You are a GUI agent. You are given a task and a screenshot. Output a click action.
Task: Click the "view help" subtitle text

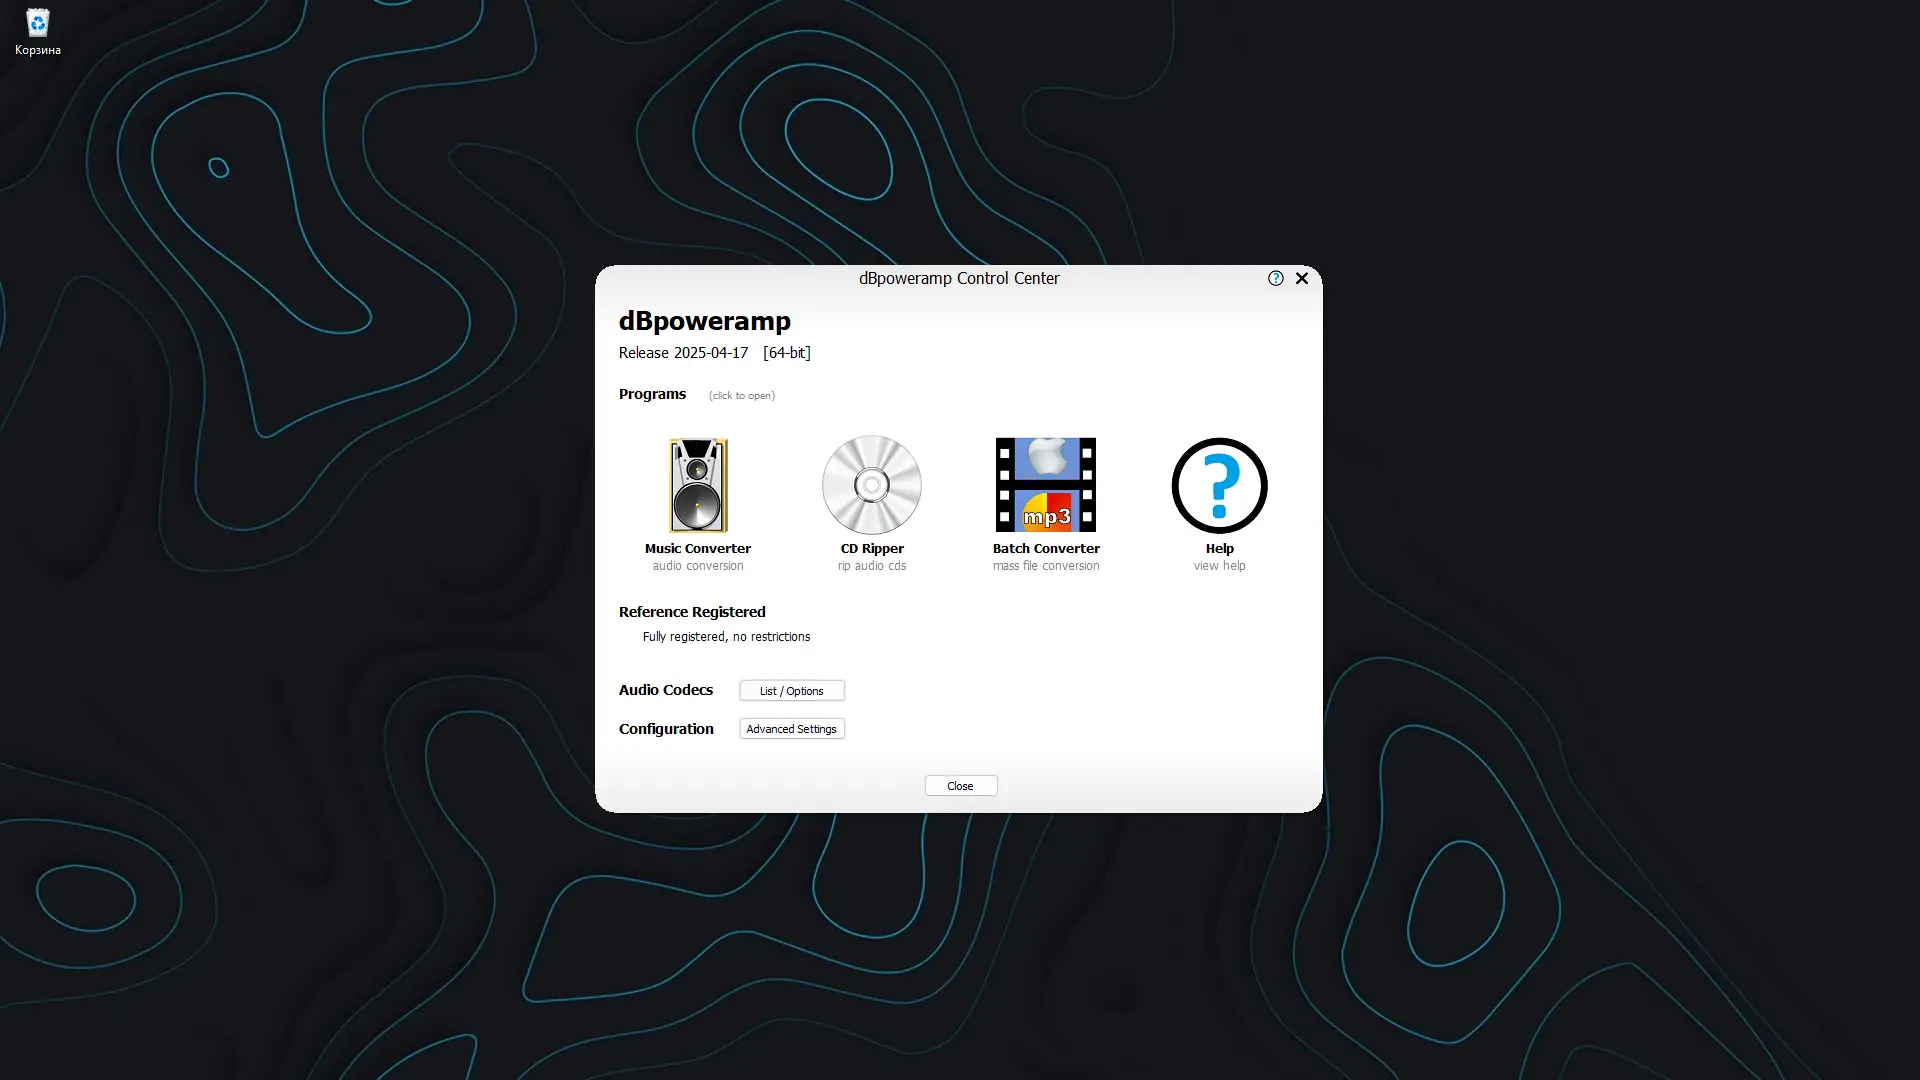coord(1219,566)
